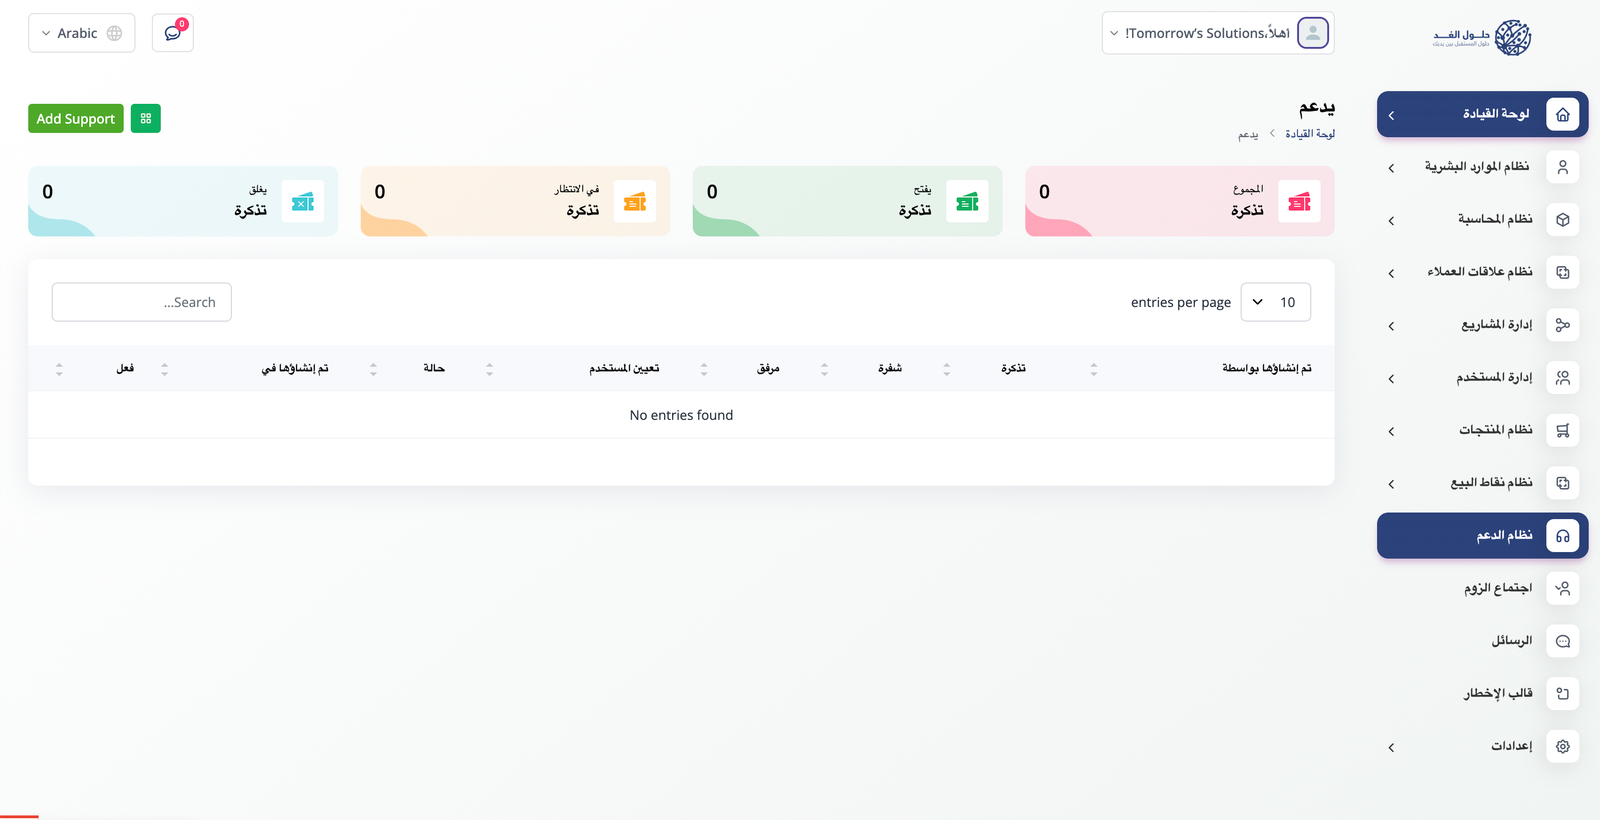This screenshot has height=820, width=1600.
Task: Click the dashboard breadcrumb link
Action: click(x=1309, y=134)
